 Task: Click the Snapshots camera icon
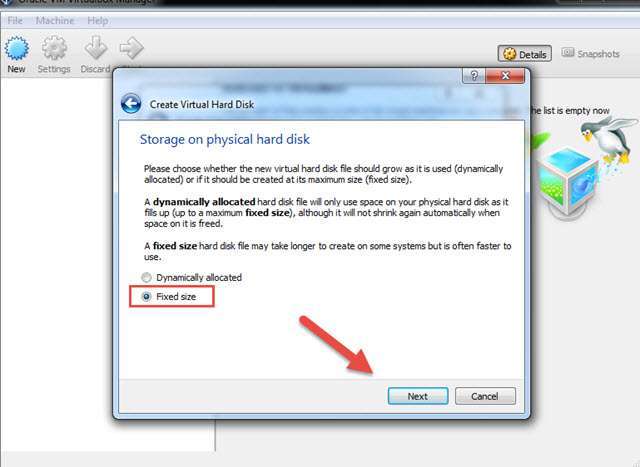[x=568, y=53]
